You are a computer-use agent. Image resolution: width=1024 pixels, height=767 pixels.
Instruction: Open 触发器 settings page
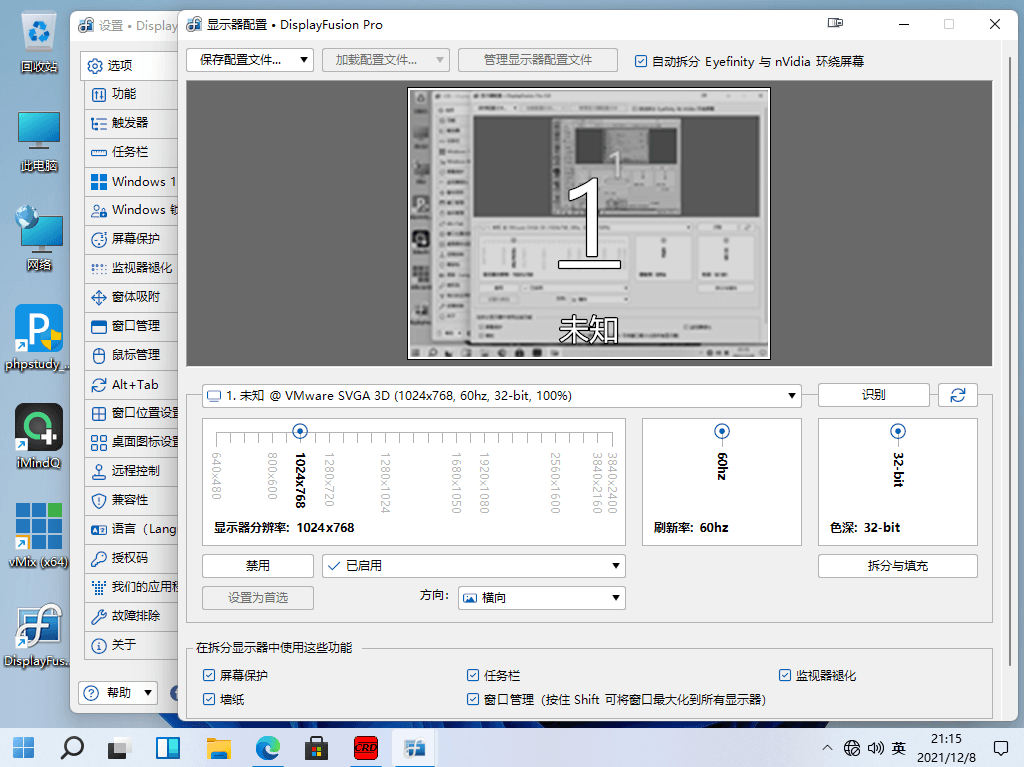tap(131, 123)
